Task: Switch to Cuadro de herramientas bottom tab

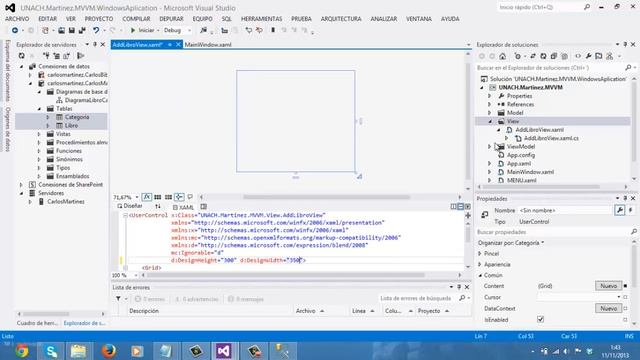Action: 38,323
